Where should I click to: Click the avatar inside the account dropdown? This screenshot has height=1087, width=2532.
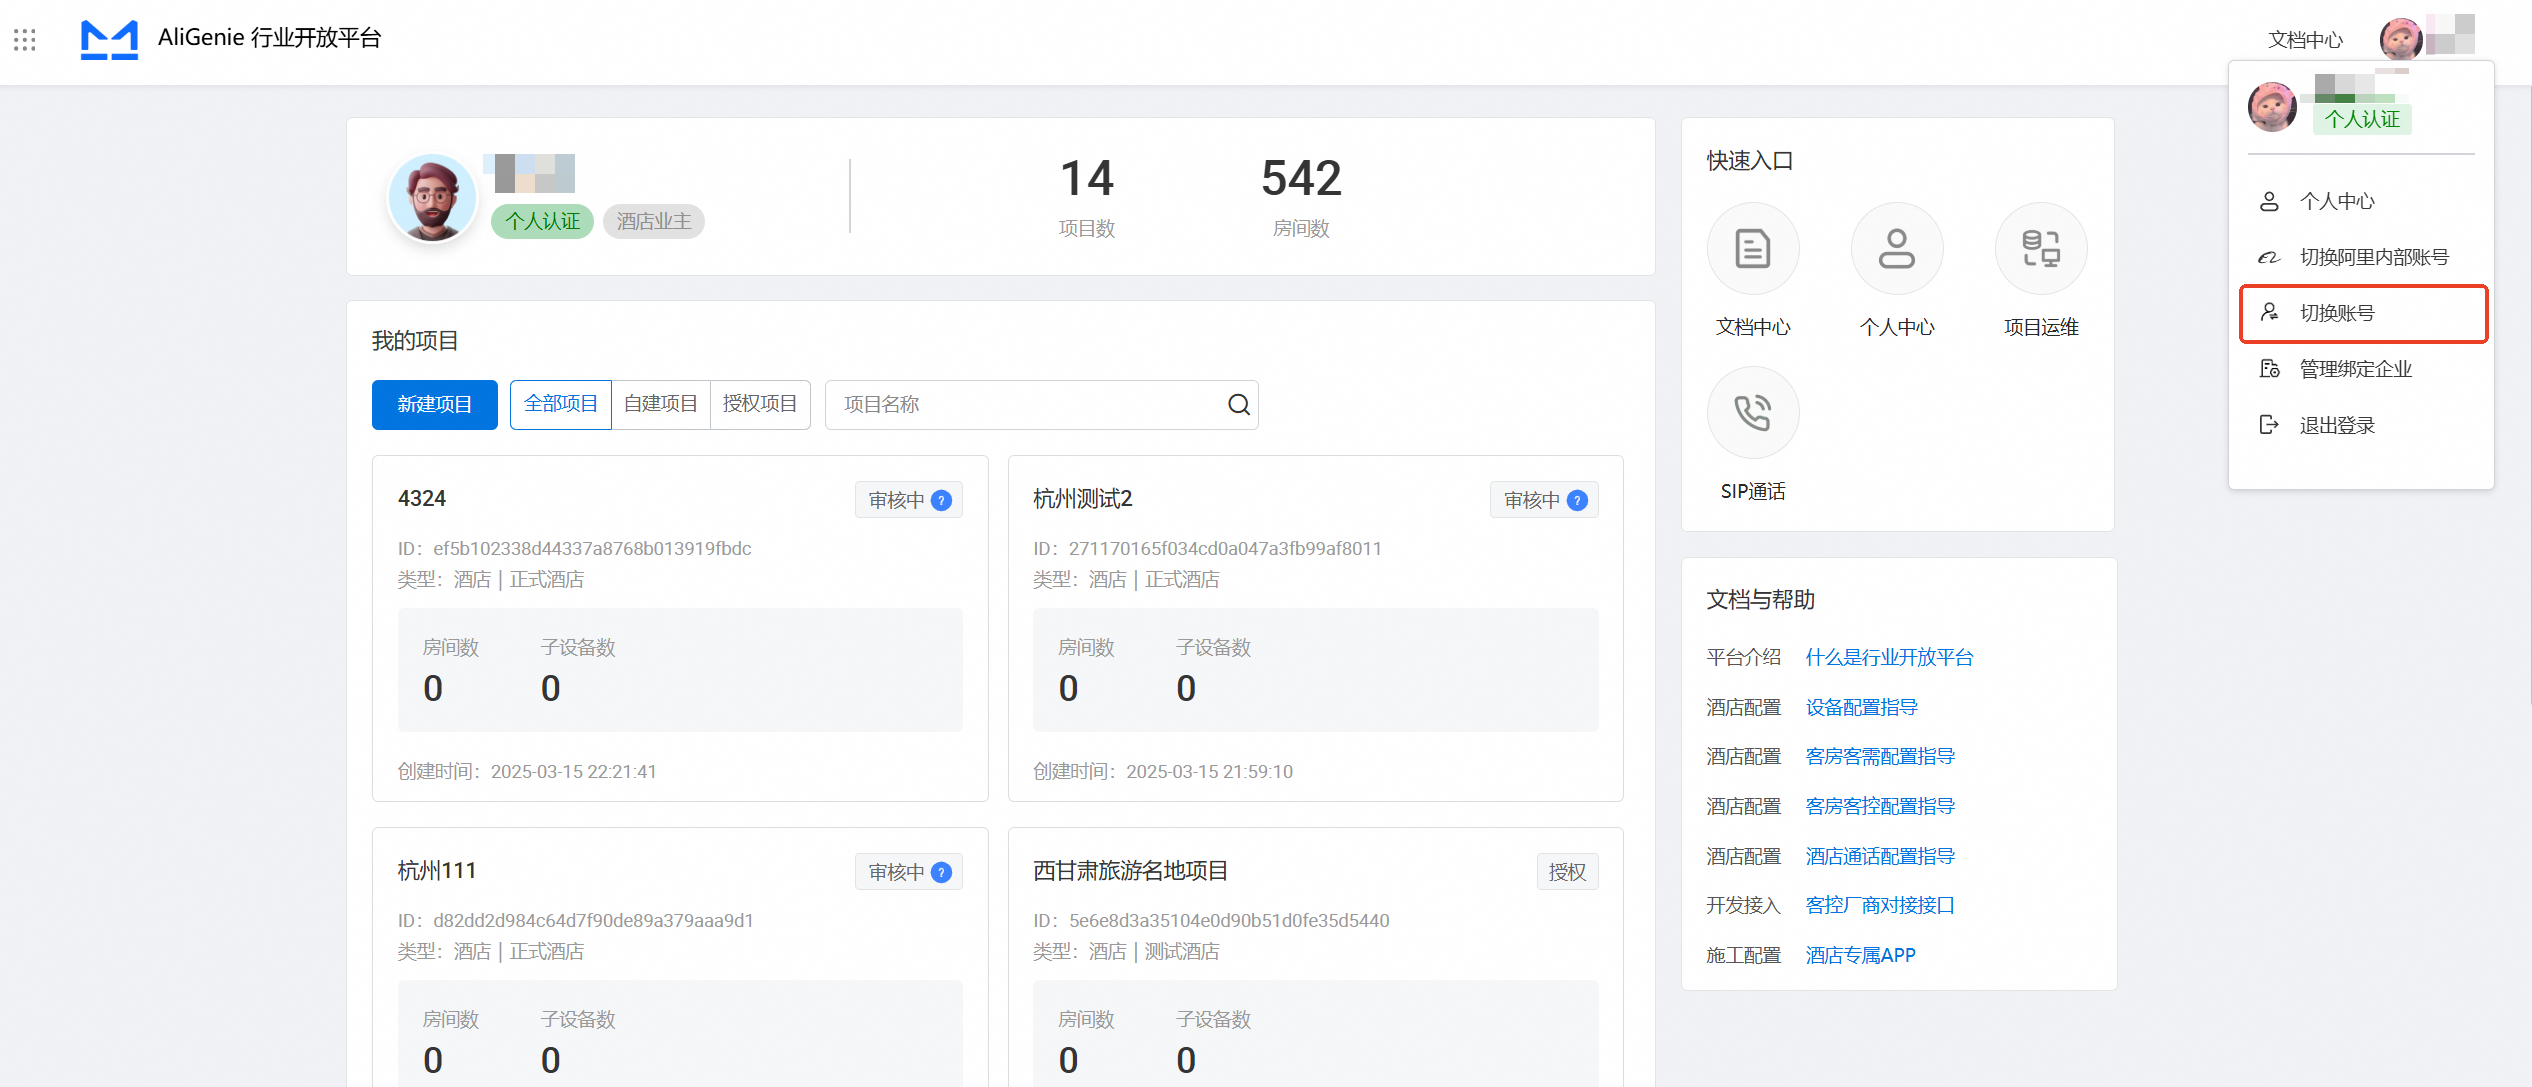[x=2272, y=107]
